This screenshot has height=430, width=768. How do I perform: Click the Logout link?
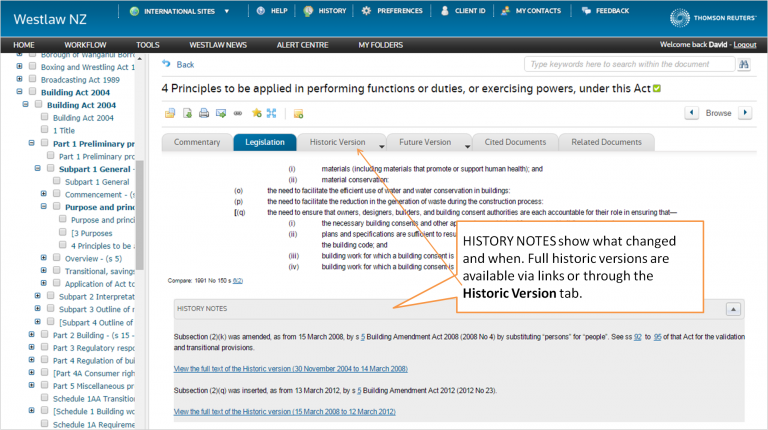[x=745, y=45]
